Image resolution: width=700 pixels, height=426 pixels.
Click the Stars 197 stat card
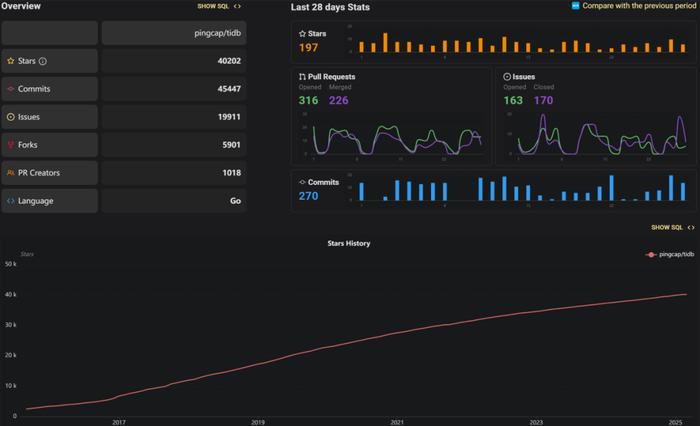[x=493, y=42]
